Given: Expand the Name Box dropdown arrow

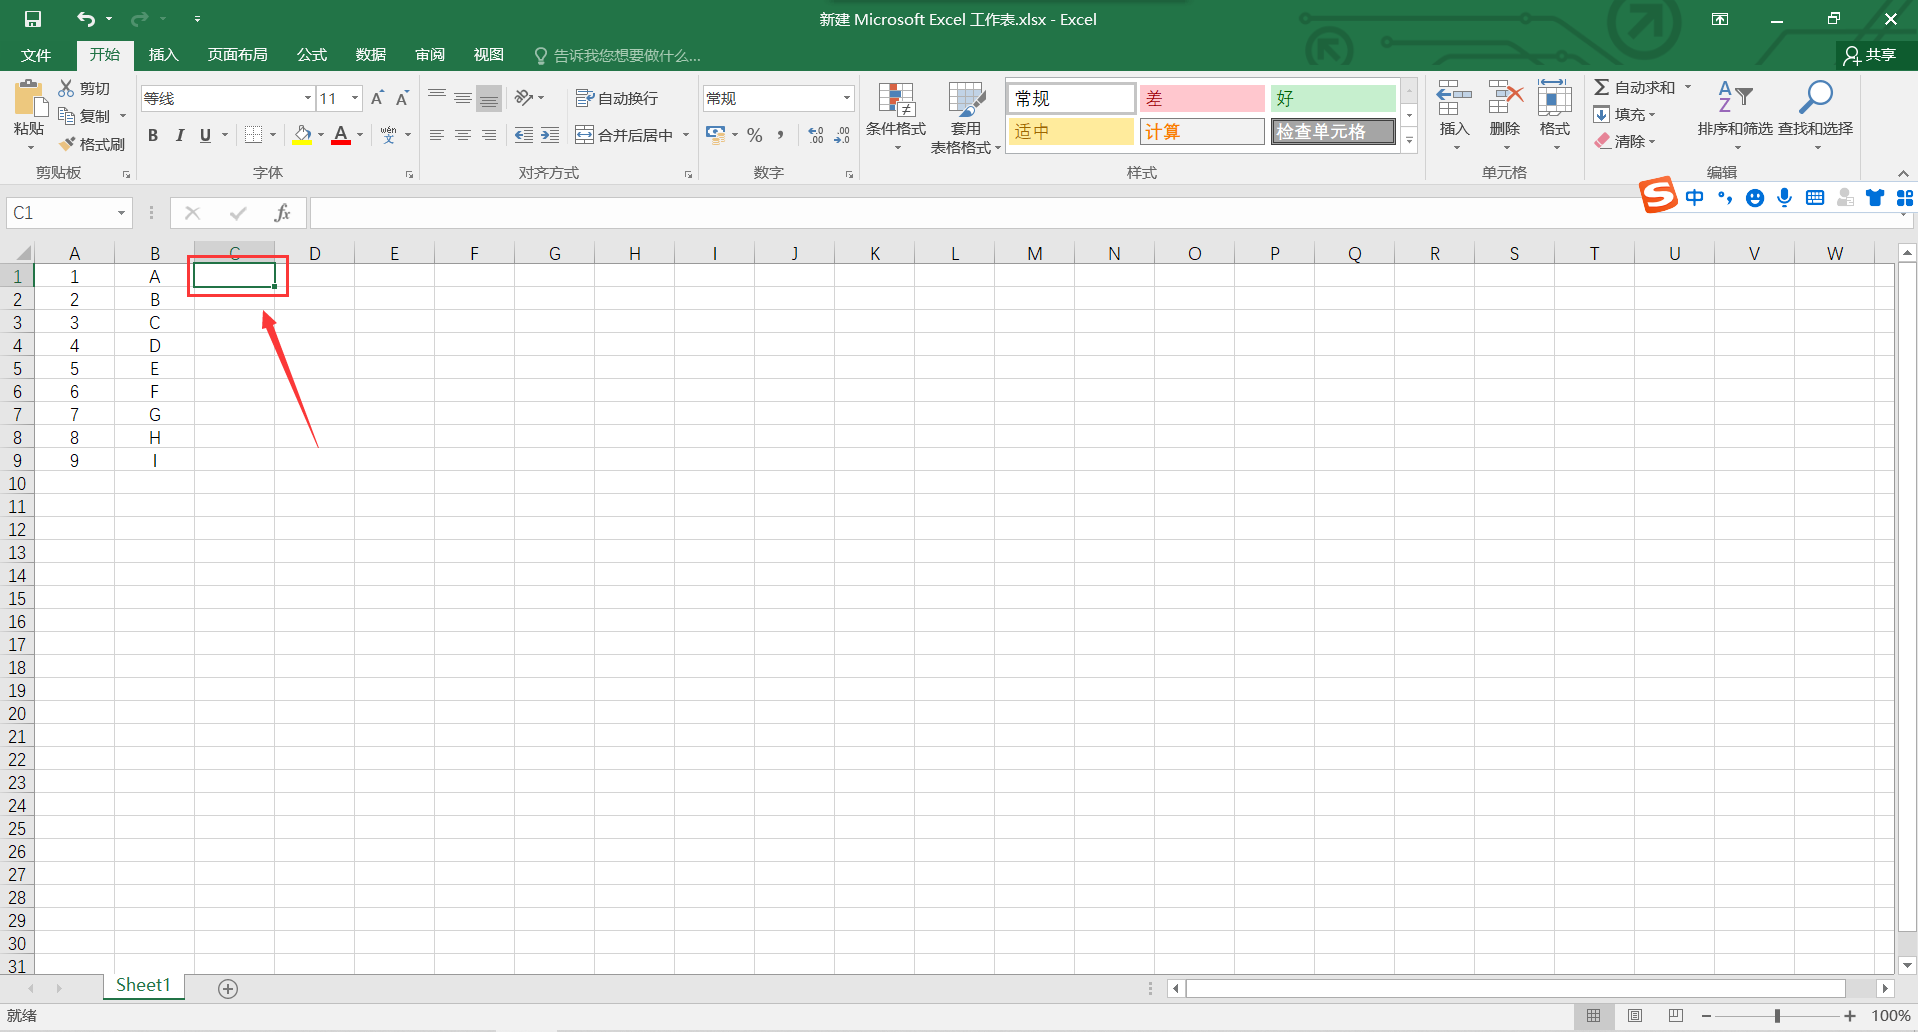Looking at the screenshot, I should [121, 213].
